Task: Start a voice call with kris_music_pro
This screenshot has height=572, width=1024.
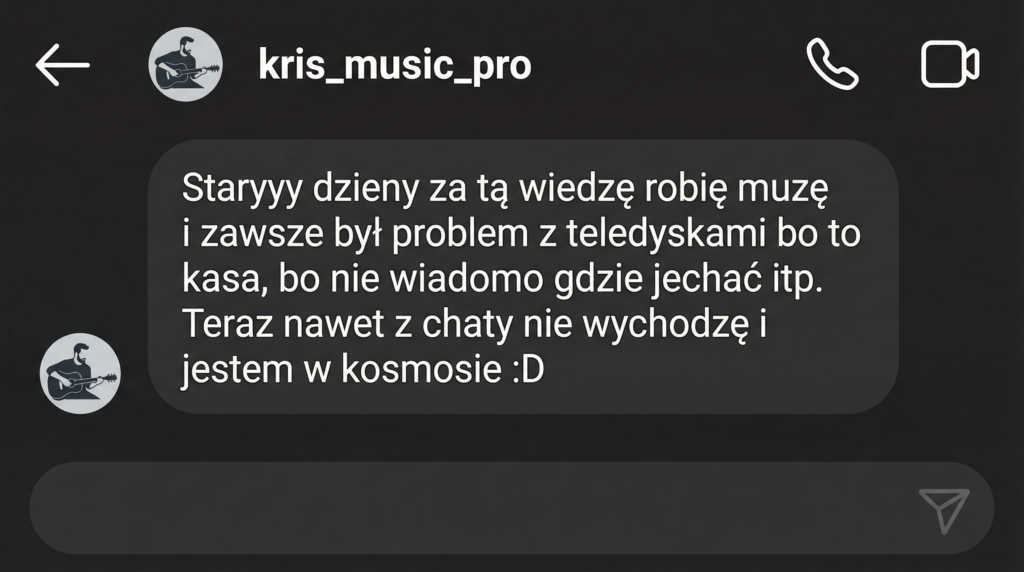Action: [x=832, y=64]
